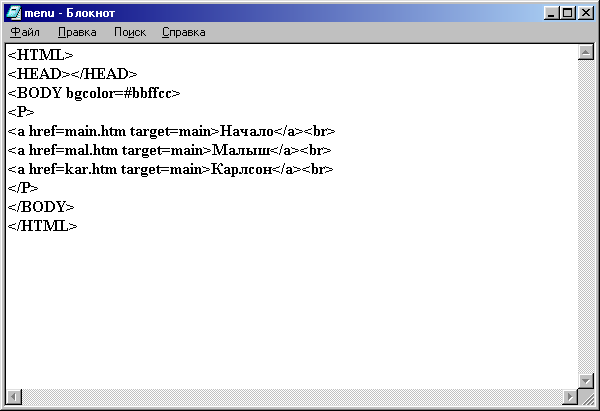
Task: Click the <HTML> opening tag line
Action: click(x=40, y=55)
